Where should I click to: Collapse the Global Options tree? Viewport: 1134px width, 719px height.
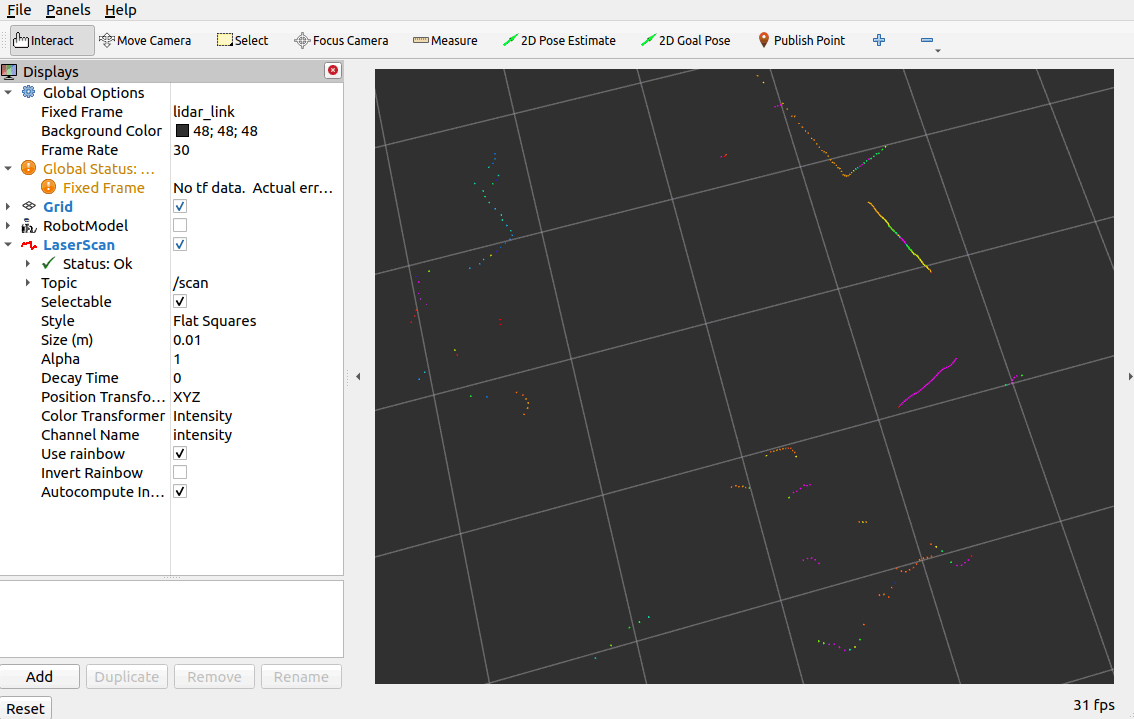pos(8,93)
